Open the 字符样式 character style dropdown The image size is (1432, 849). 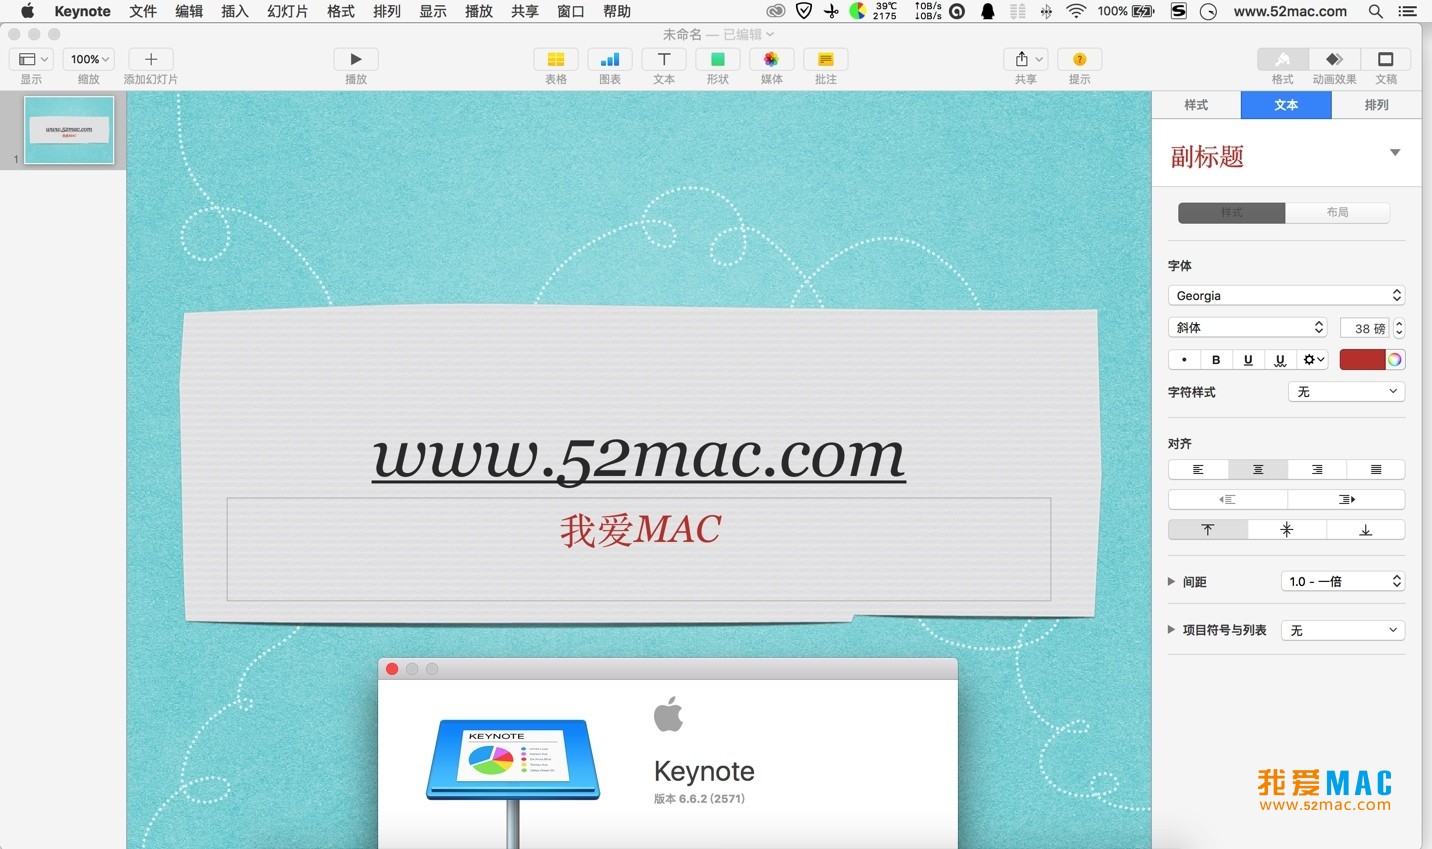1345,391
